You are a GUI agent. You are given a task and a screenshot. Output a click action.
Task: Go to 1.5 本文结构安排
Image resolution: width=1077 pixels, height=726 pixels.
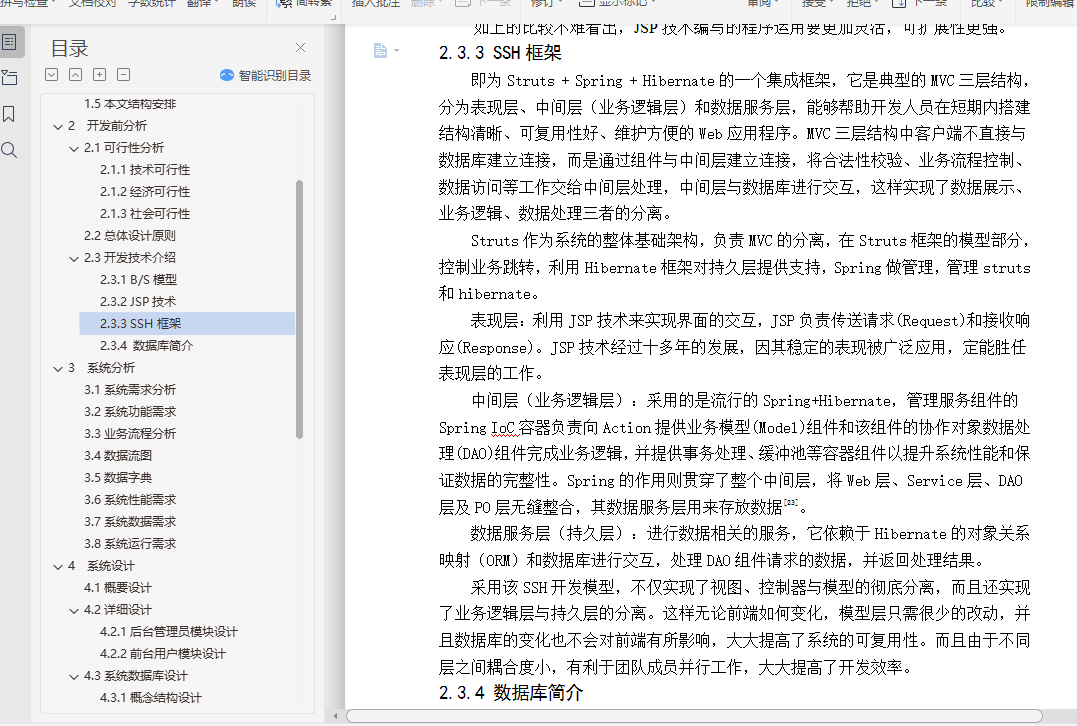[x=130, y=104]
